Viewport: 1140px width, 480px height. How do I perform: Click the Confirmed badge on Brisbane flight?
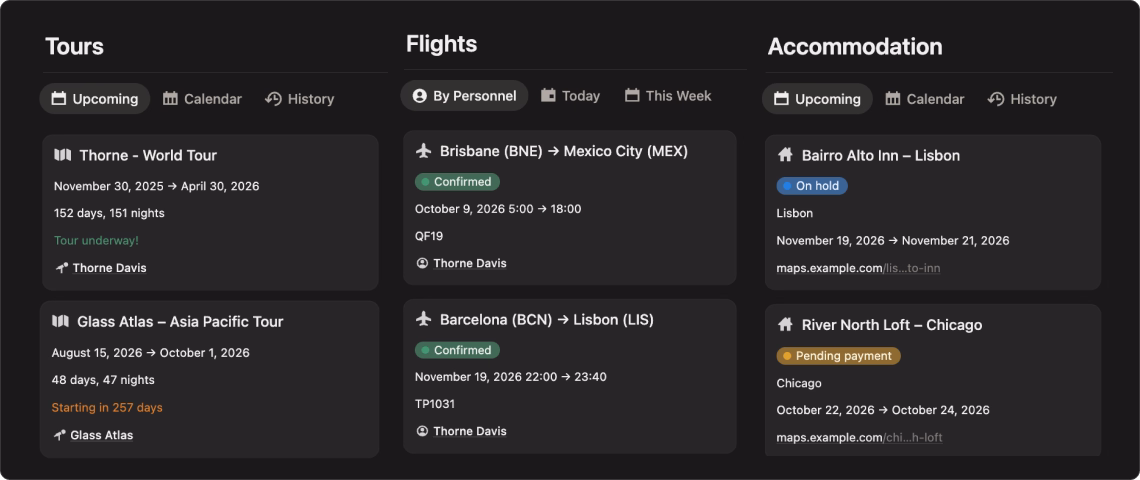coord(457,182)
